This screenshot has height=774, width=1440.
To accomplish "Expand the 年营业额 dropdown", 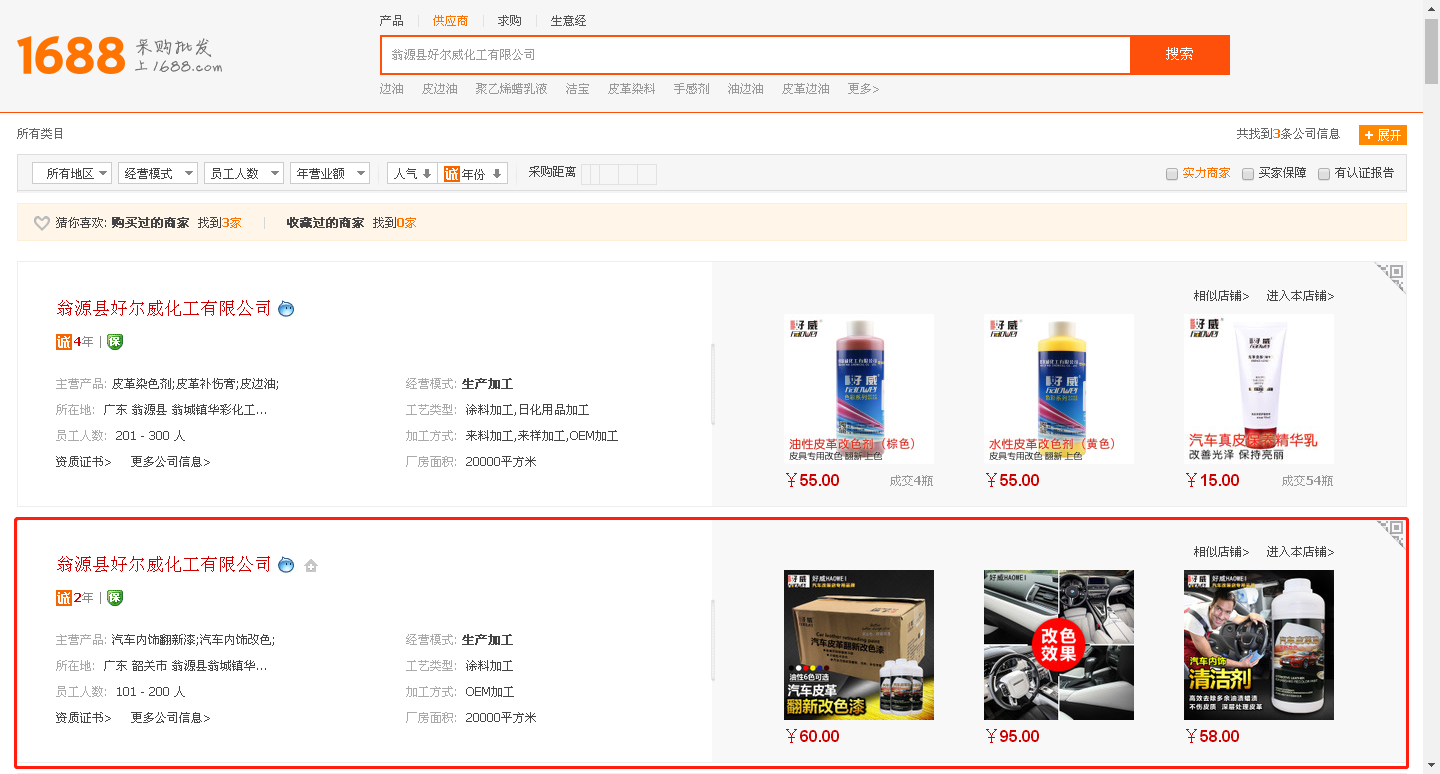I will [x=329, y=174].
